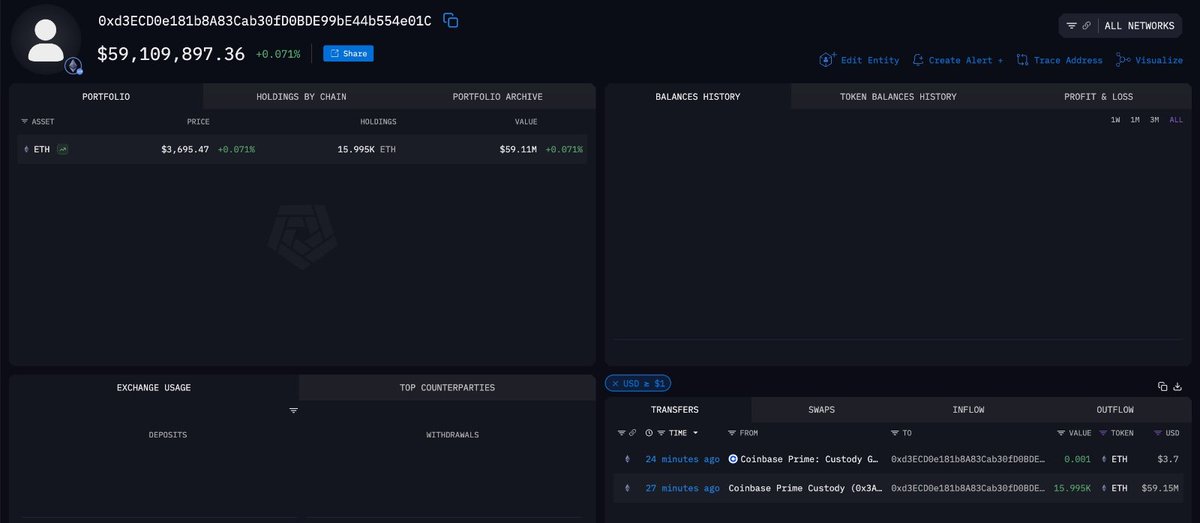
Task: Click the copy icon above transfers table
Action: tap(1162, 386)
